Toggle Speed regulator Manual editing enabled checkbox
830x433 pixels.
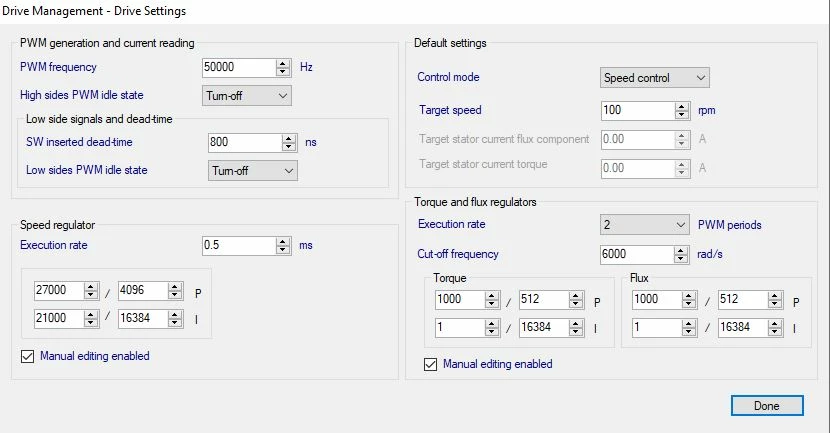(28, 357)
